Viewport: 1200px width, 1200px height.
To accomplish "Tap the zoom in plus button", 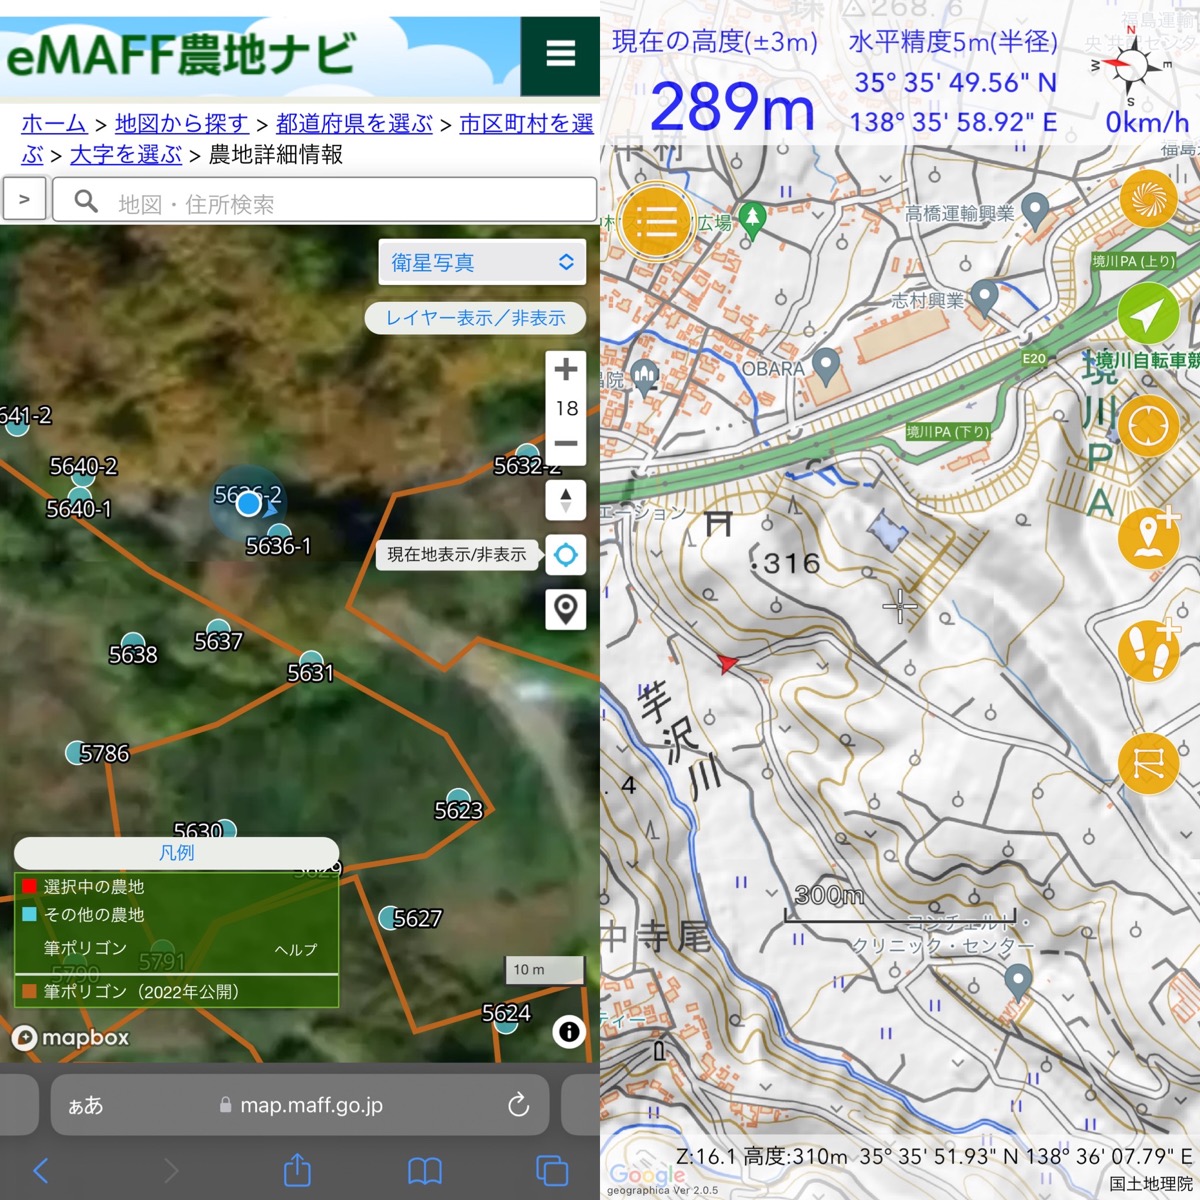I will point(566,369).
